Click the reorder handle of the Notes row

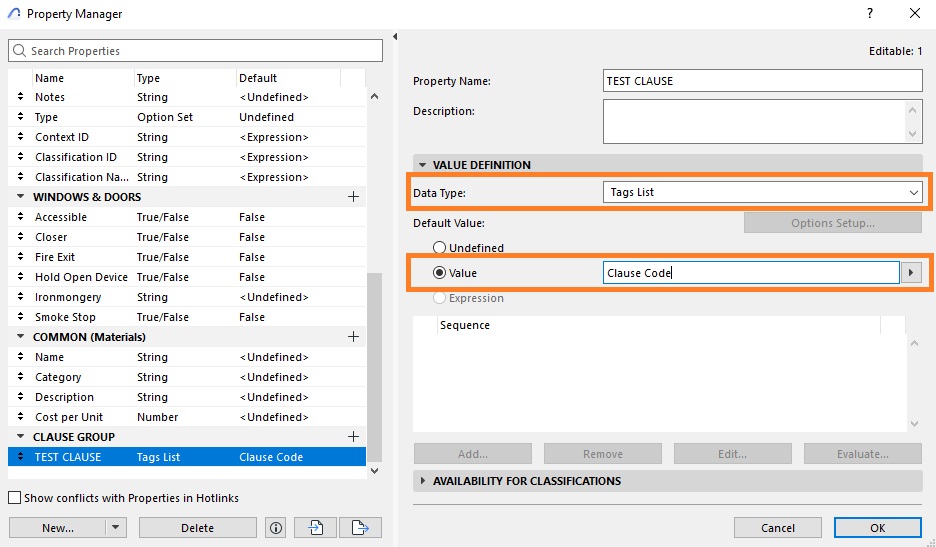[20, 97]
